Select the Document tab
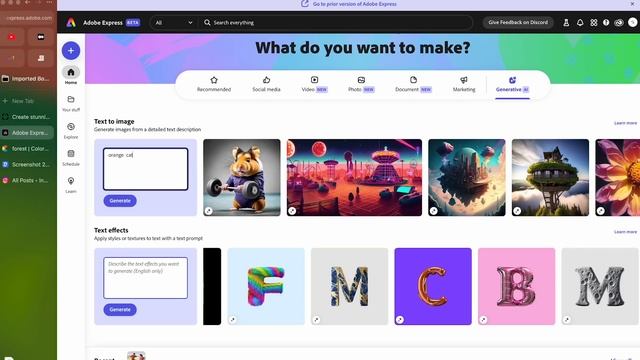 coord(413,84)
